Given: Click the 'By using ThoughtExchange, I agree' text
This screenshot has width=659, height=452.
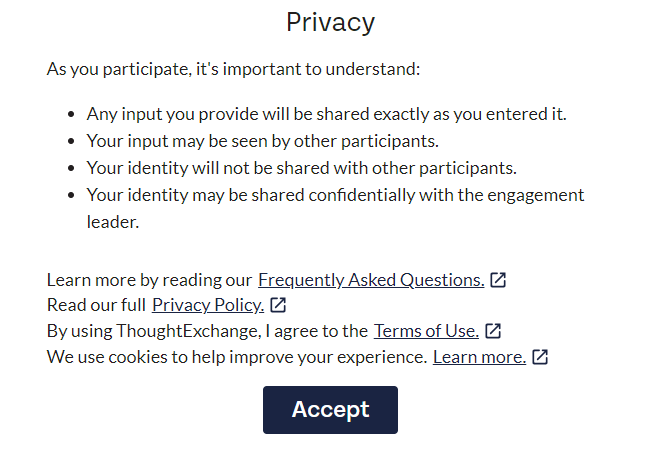Looking at the screenshot, I should [207, 331].
